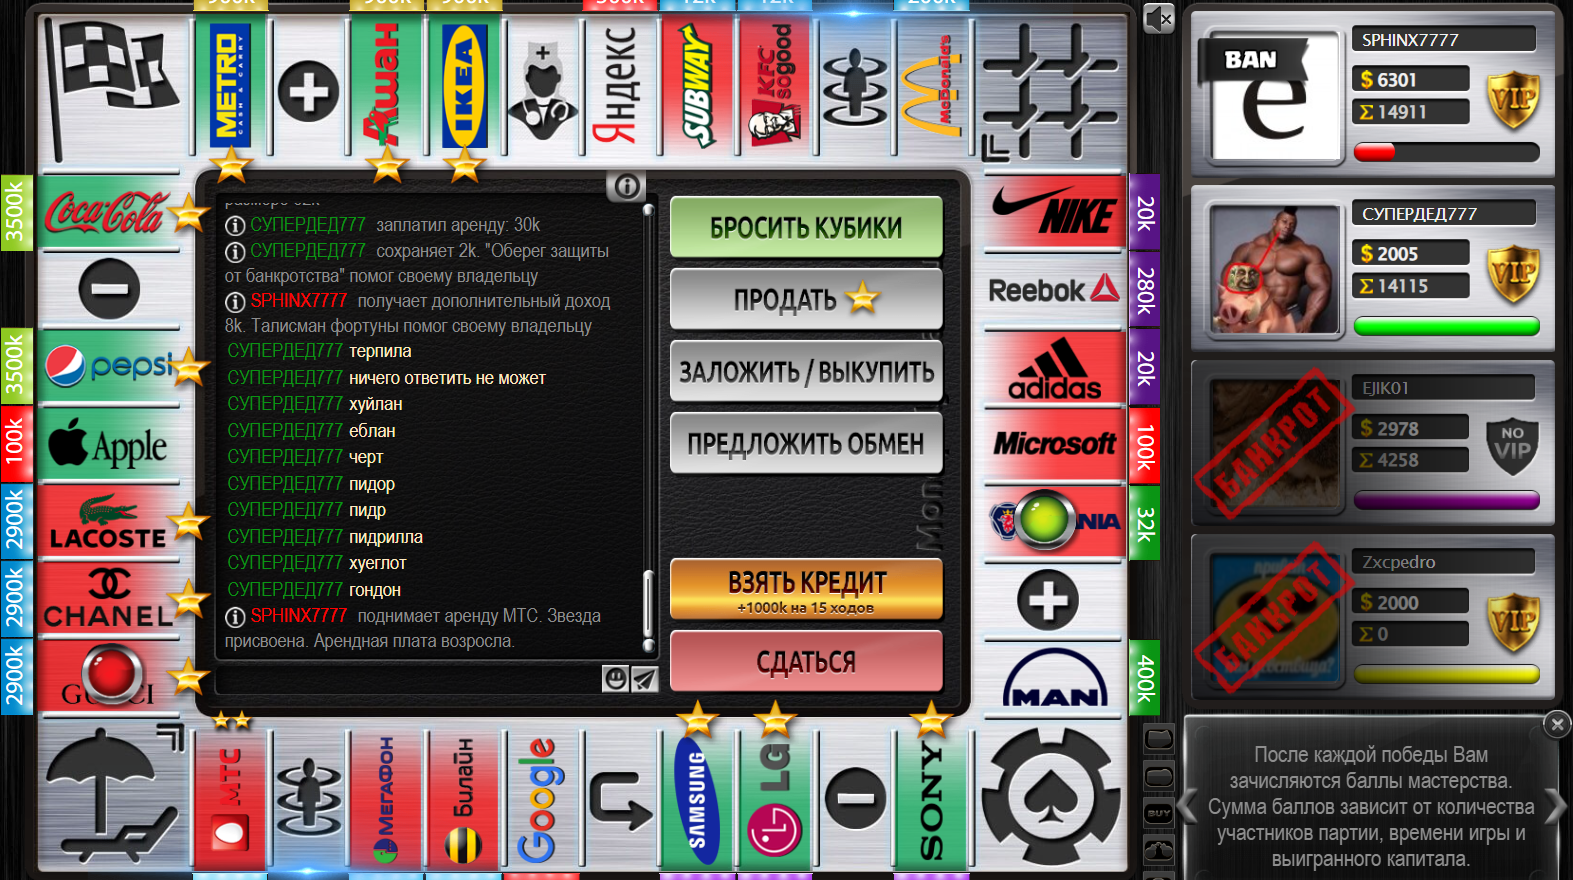This screenshot has height=880, width=1573.
Task: Select the Microsoft board cell
Action: click(x=1054, y=444)
